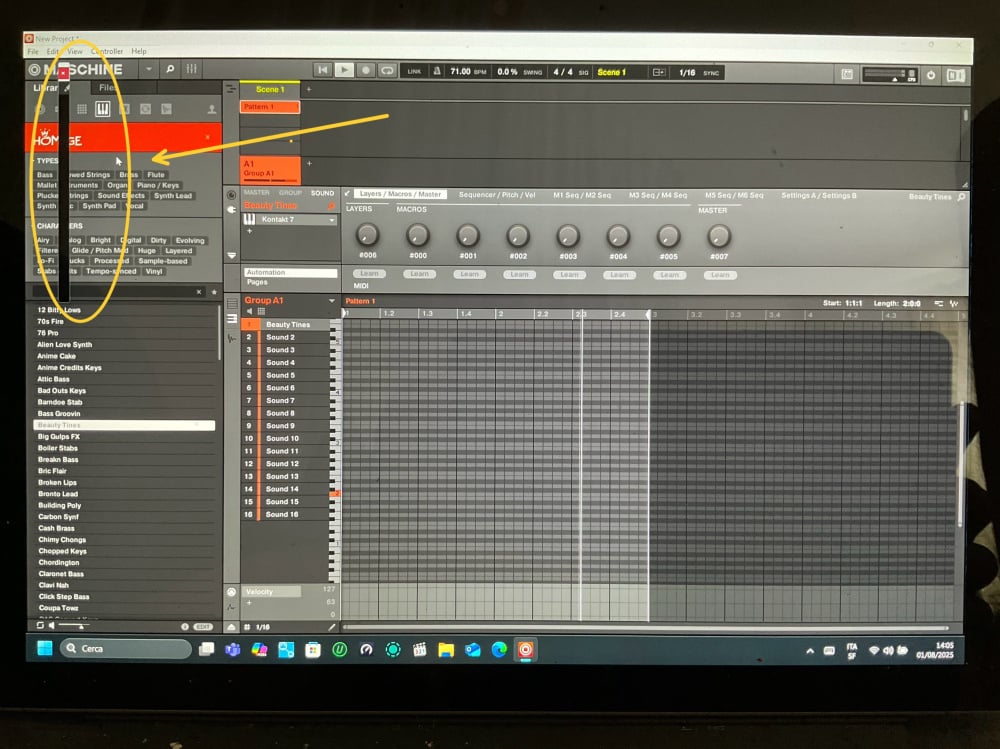This screenshot has width=1000, height=749.
Task: Arm recording with the Record button
Action: coord(365,70)
